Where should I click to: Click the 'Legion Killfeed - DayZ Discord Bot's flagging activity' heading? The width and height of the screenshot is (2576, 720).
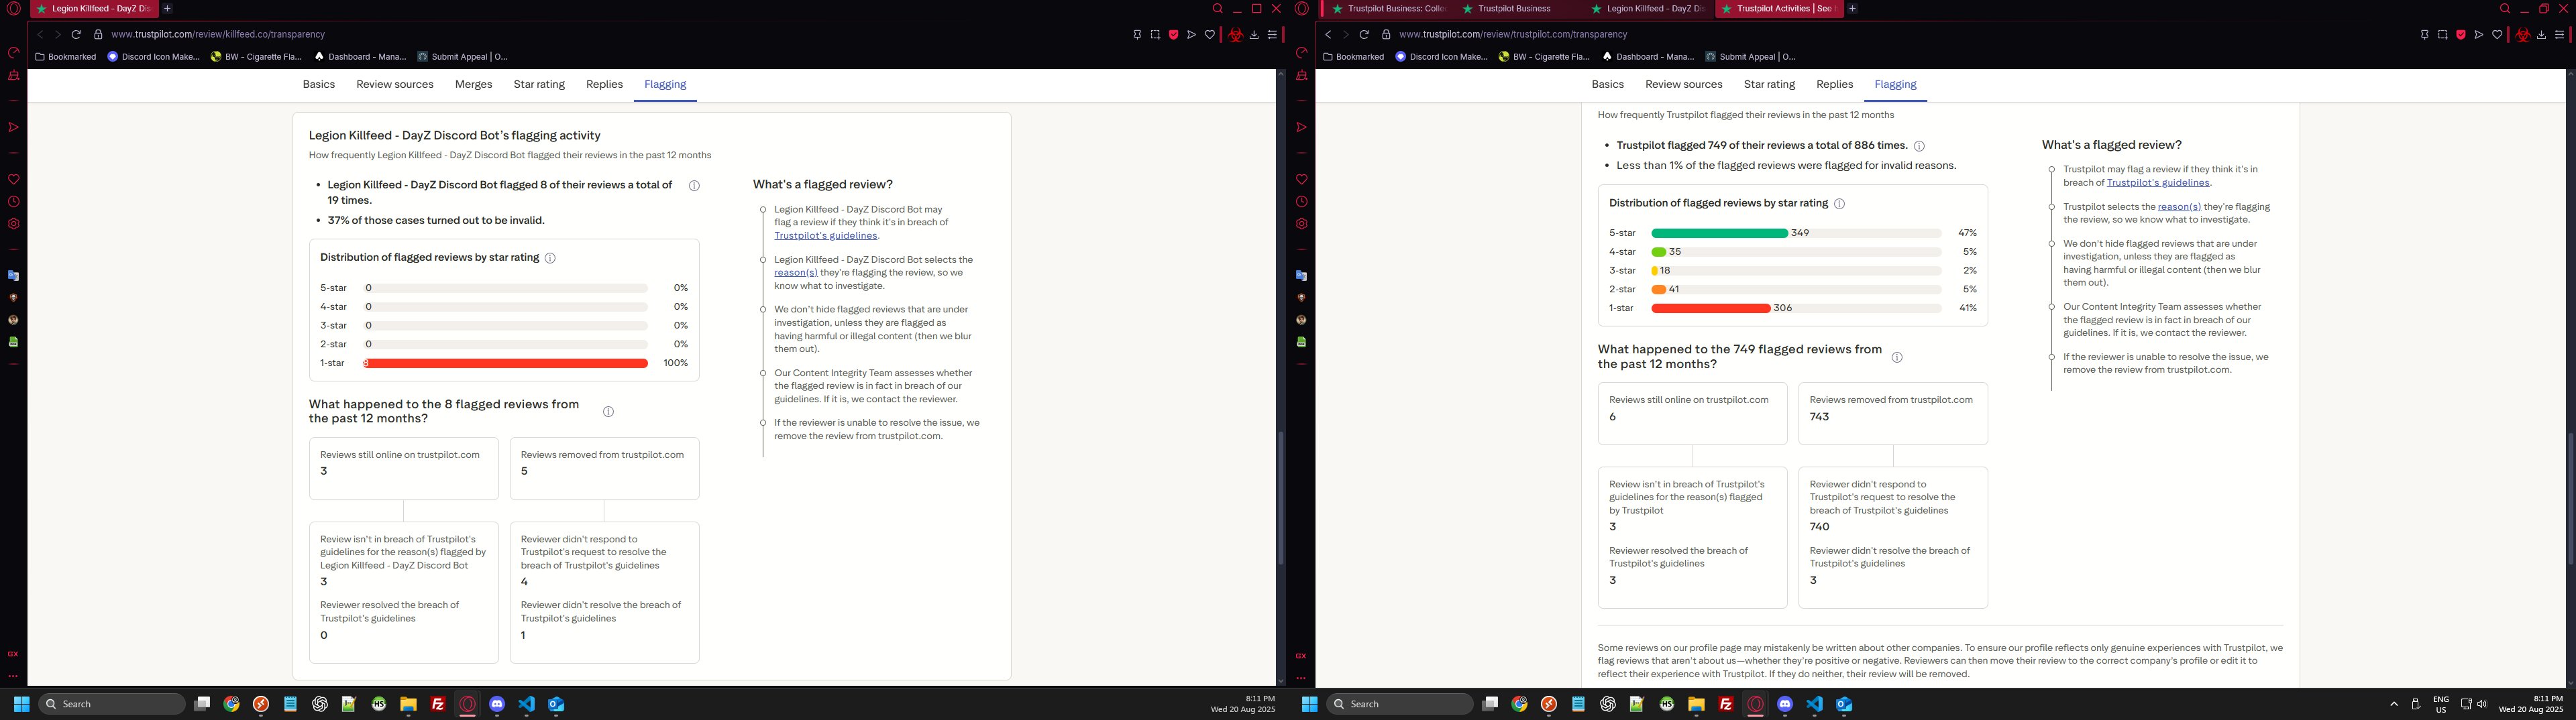(x=455, y=136)
